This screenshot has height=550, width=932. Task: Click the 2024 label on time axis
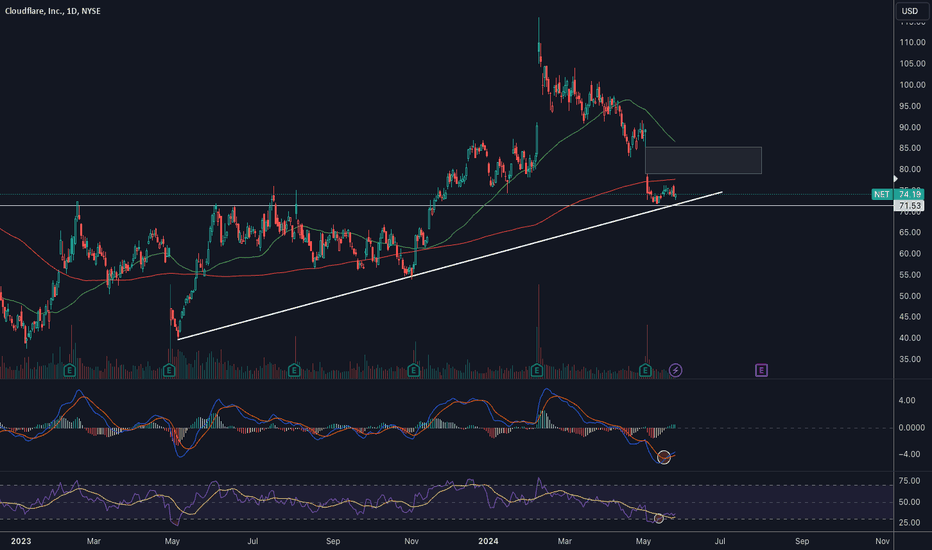tap(489, 541)
